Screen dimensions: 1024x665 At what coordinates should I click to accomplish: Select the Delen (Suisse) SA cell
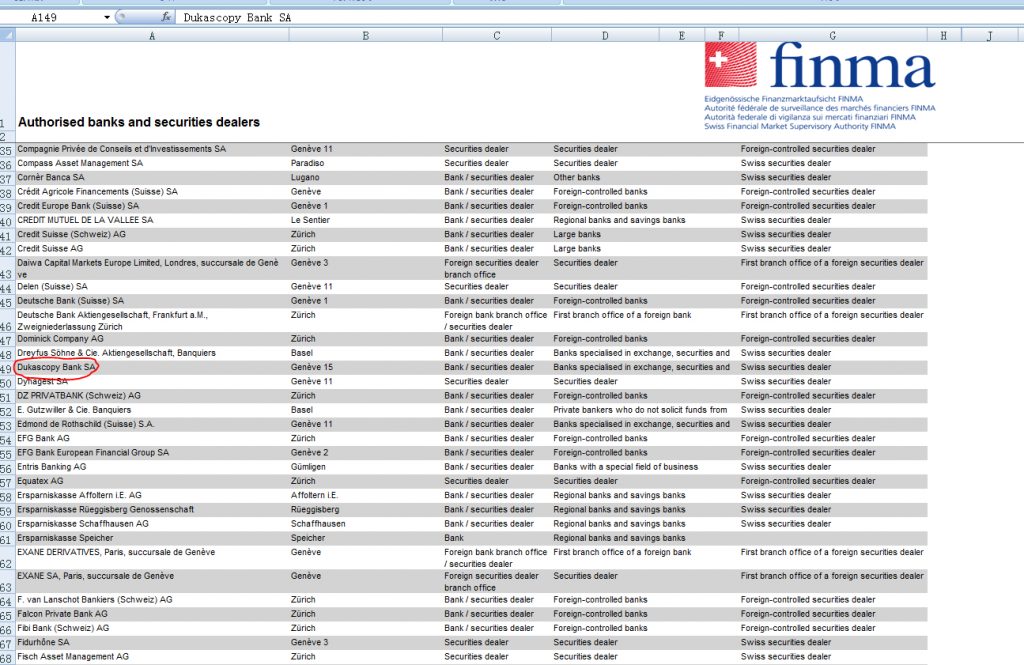click(x=152, y=287)
